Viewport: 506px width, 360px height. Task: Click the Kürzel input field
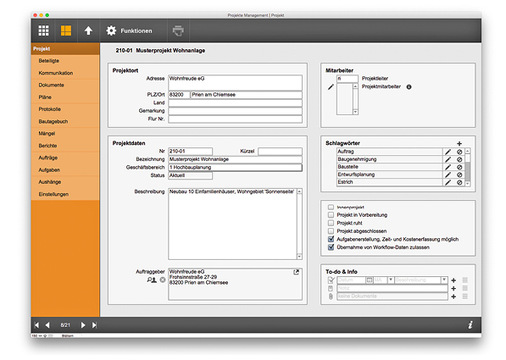click(x=280, y=151)
